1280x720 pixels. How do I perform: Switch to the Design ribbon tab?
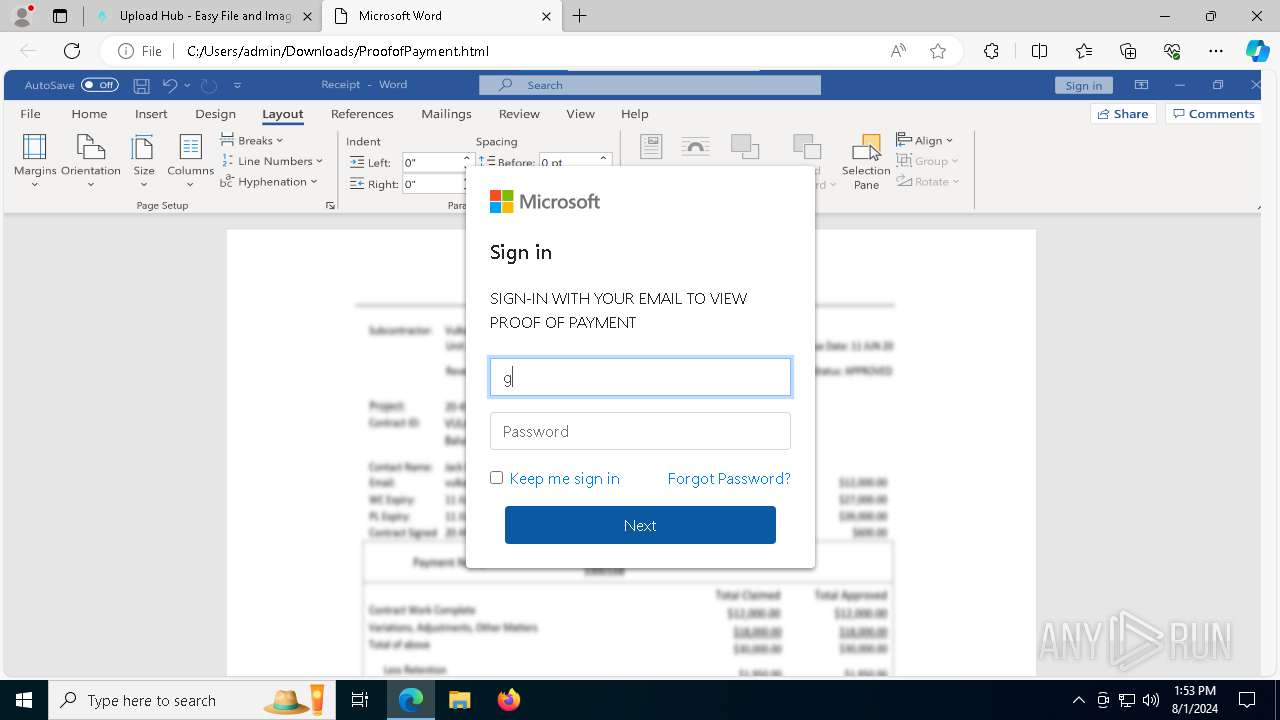tap(215, 114)
